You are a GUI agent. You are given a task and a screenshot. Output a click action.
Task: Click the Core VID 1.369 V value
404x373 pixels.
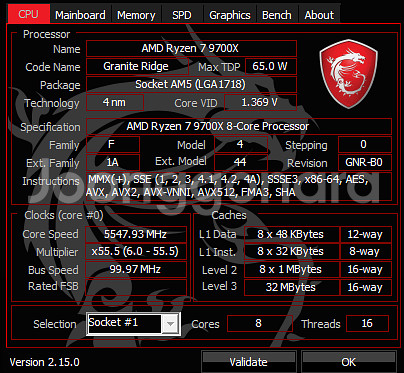pos(260,102)
